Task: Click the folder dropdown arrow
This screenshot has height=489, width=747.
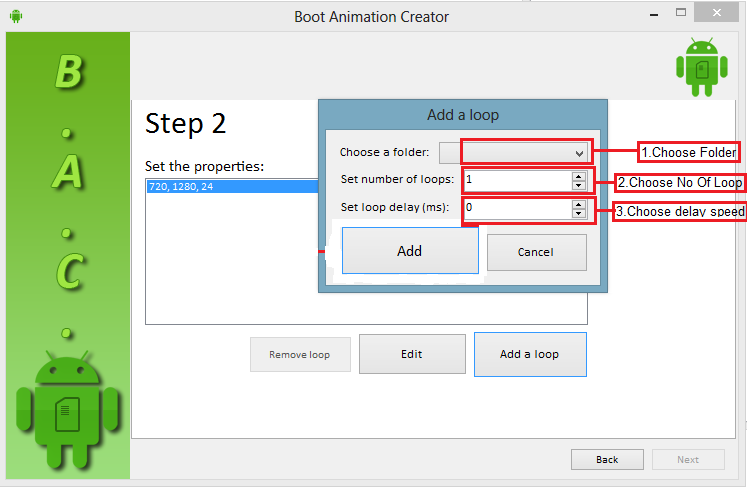Action: 579,153
